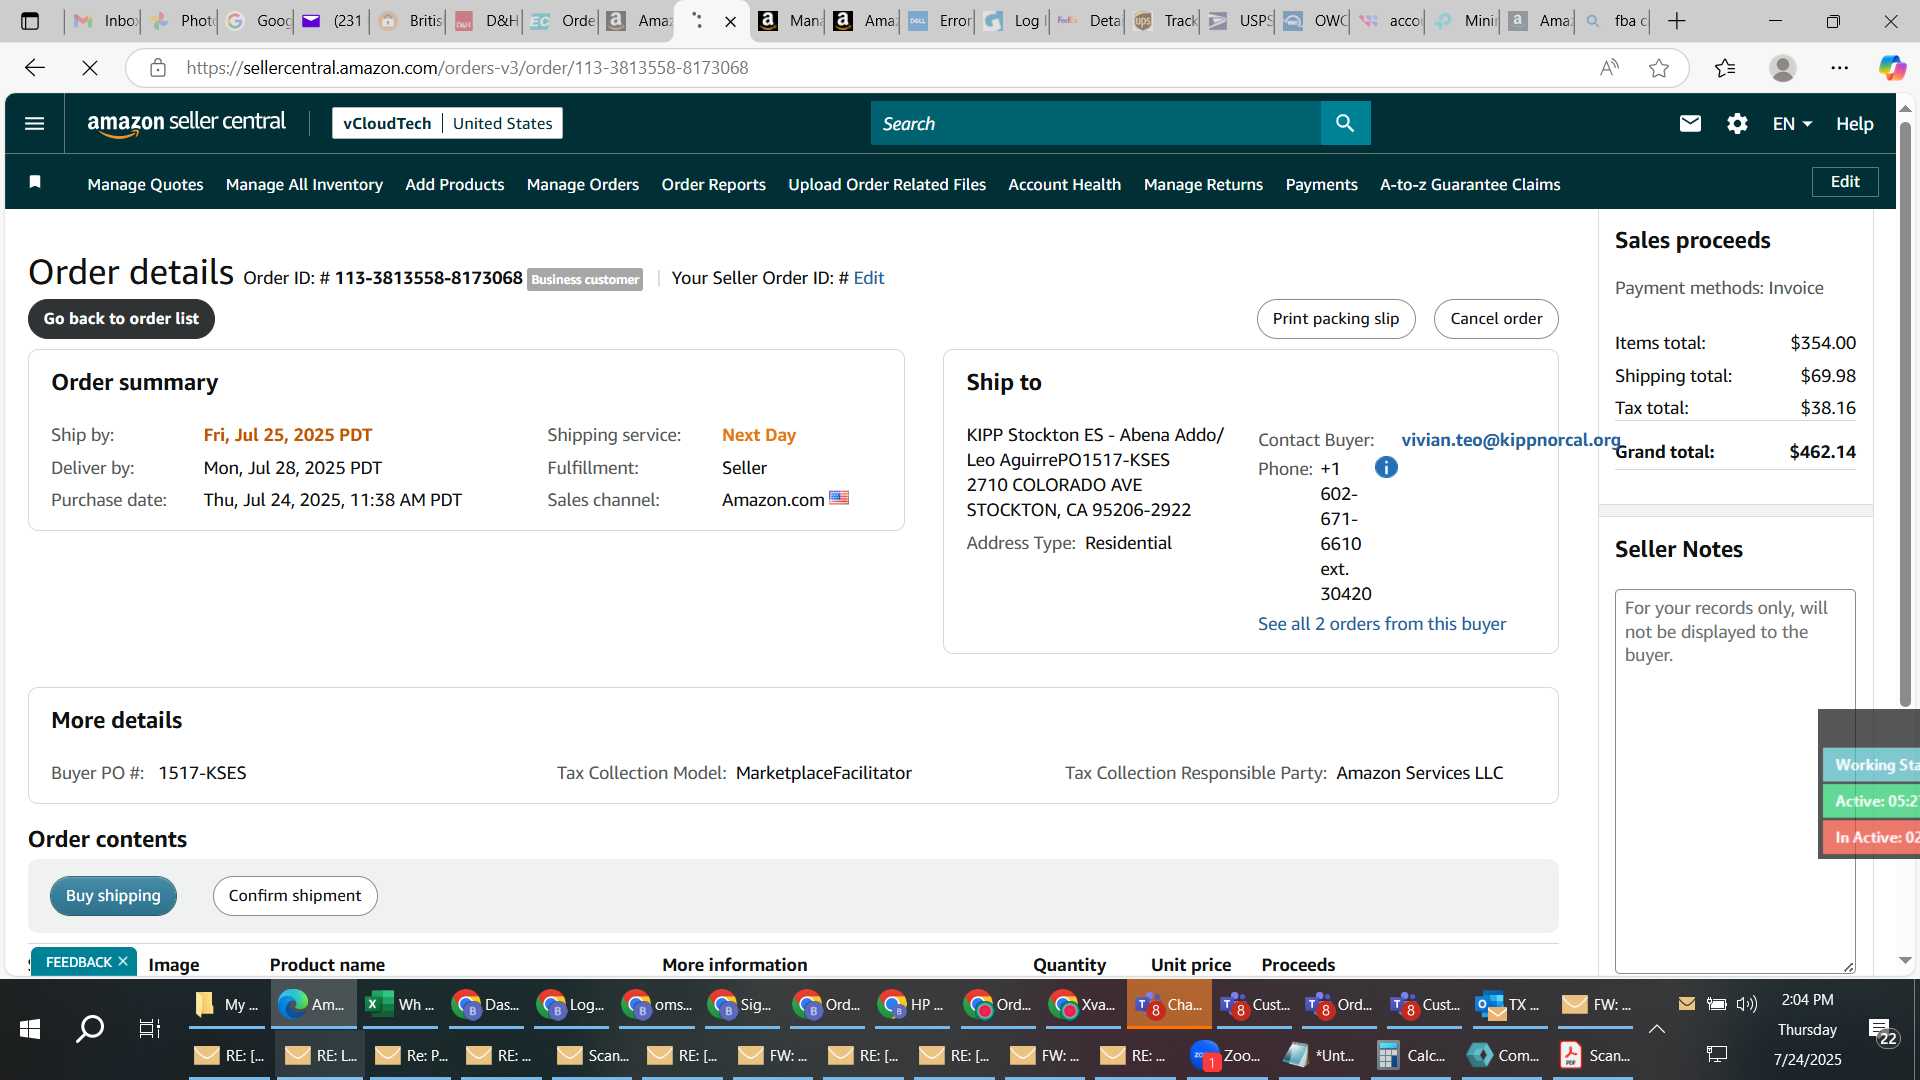
Task: Open A-to-z Guarantee Claims
Action: (1470, 184)
